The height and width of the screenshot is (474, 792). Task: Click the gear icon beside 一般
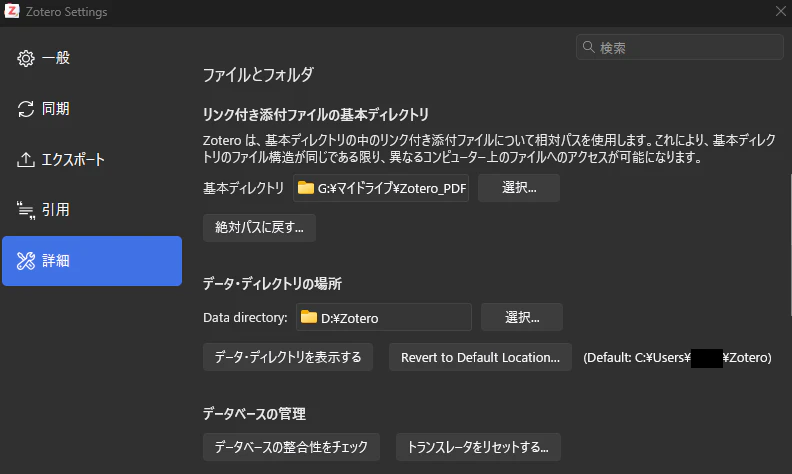pos(26,58)
